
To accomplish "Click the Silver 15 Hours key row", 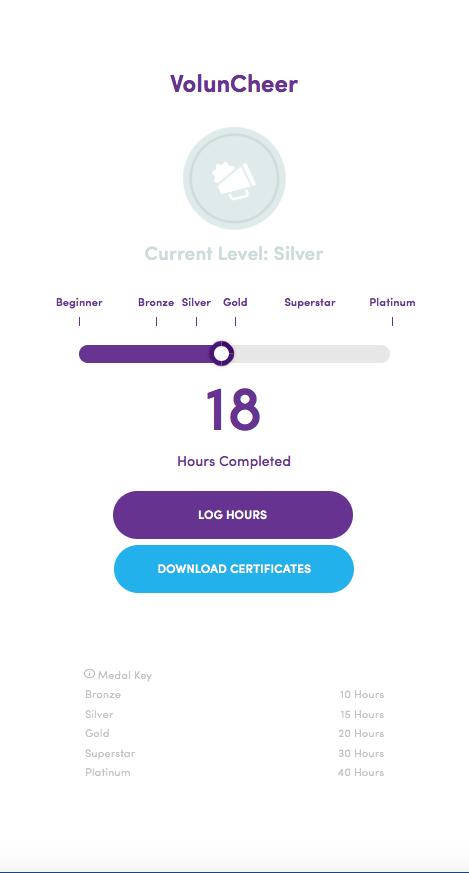I will point(234,714).
